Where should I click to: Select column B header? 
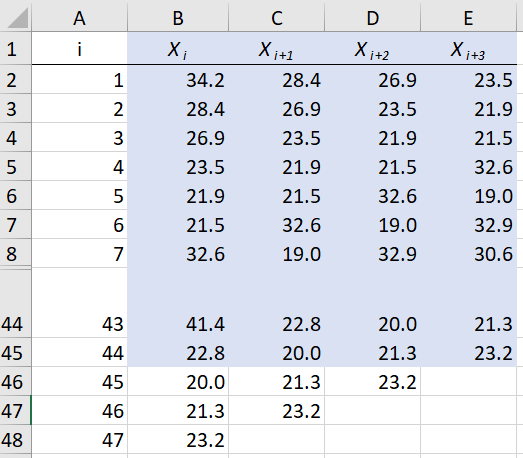(178, 18)
